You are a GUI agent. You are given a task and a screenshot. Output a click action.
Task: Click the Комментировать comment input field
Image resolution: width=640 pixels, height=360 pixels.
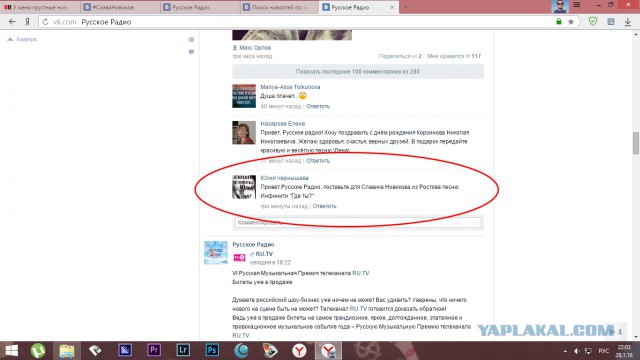[358, 223]
